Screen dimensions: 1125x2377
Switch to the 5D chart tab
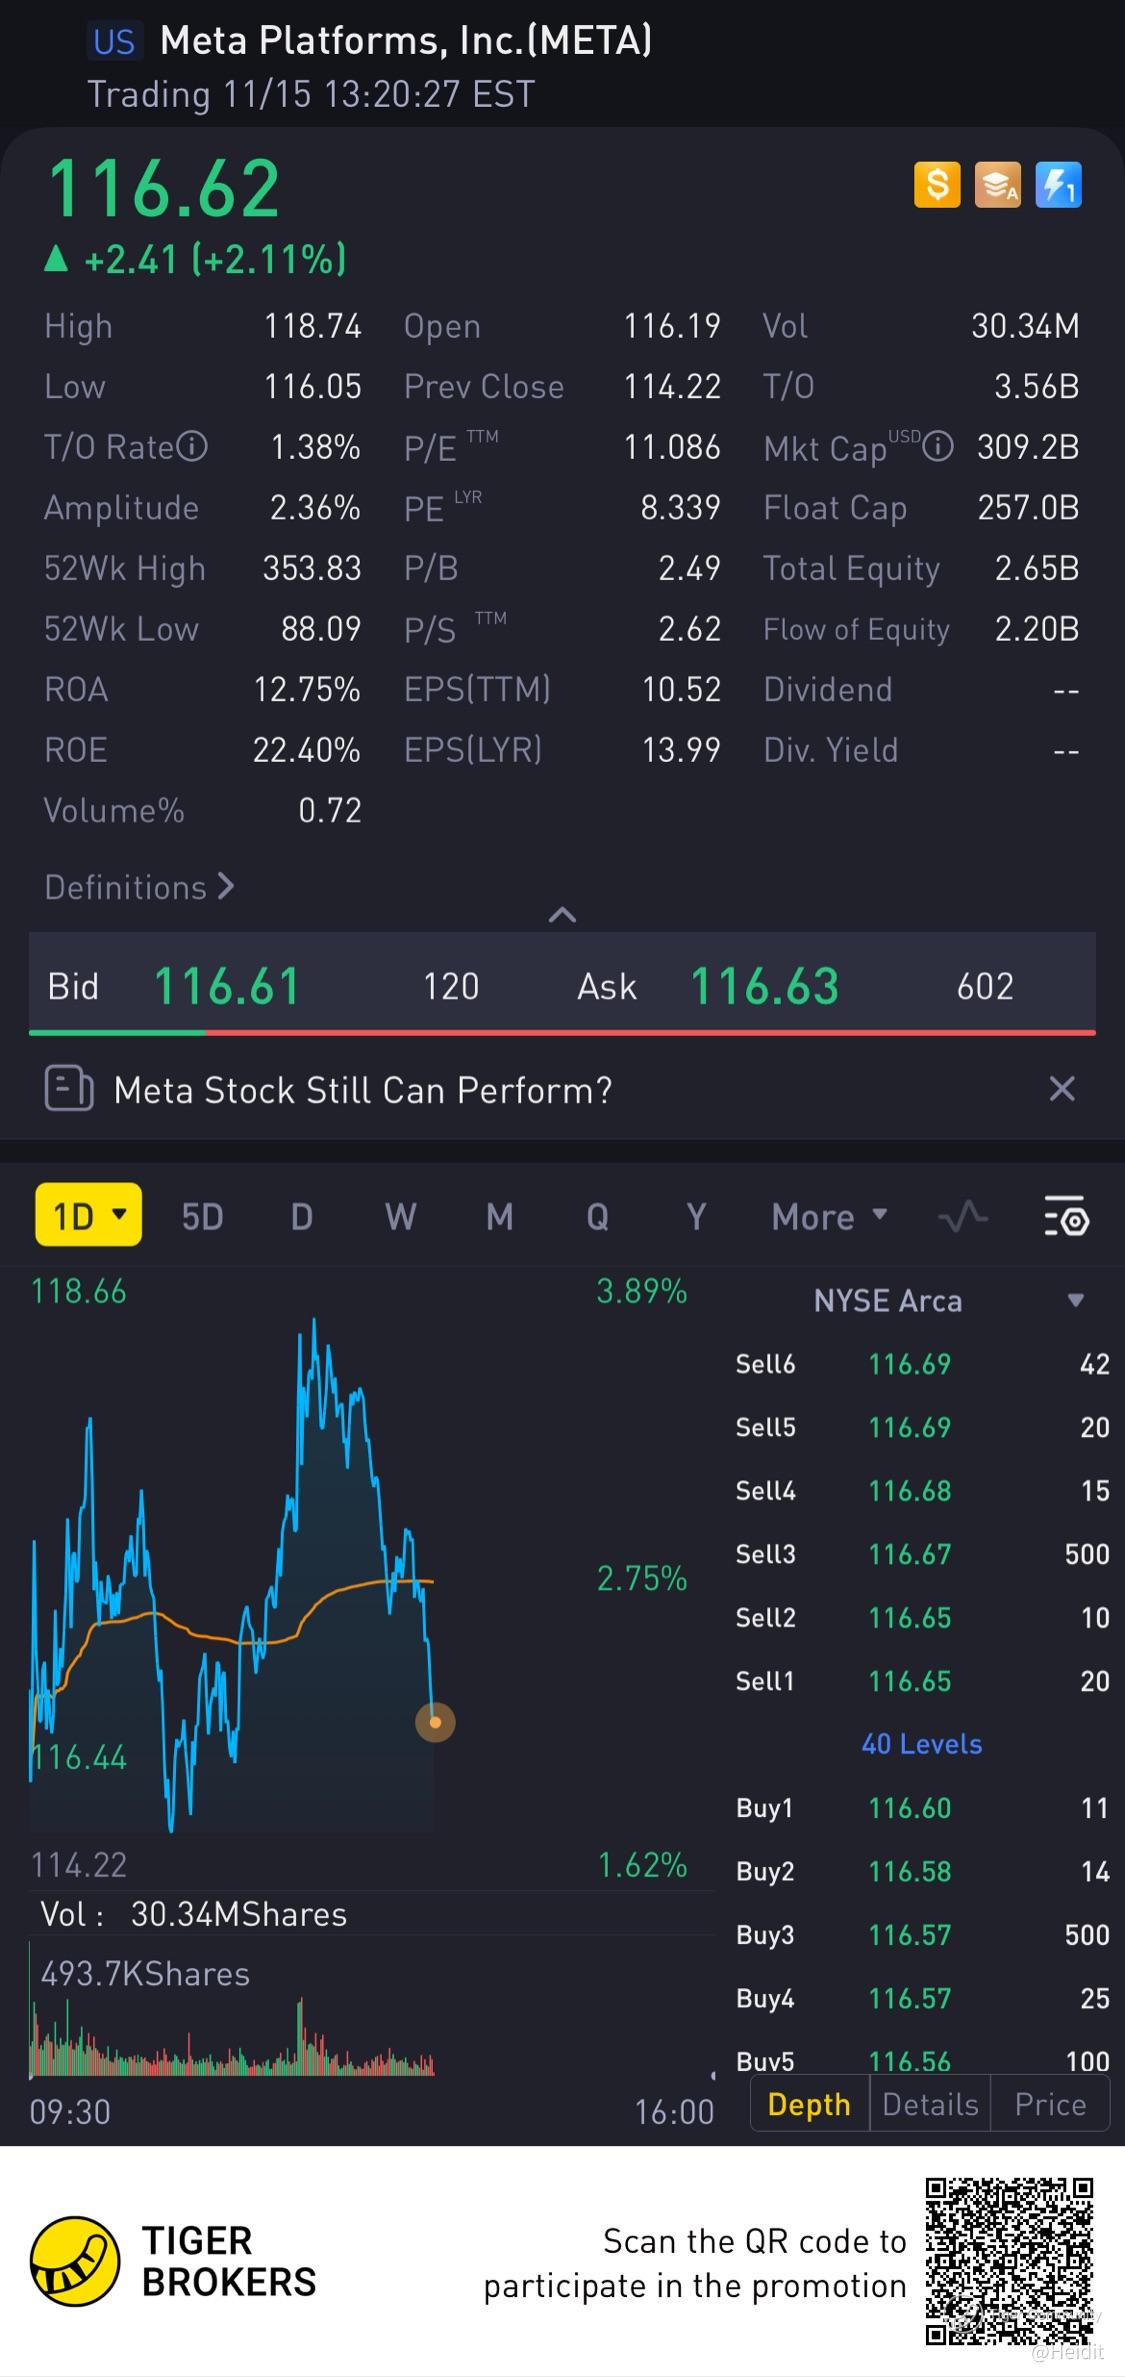pos(202,1217)
